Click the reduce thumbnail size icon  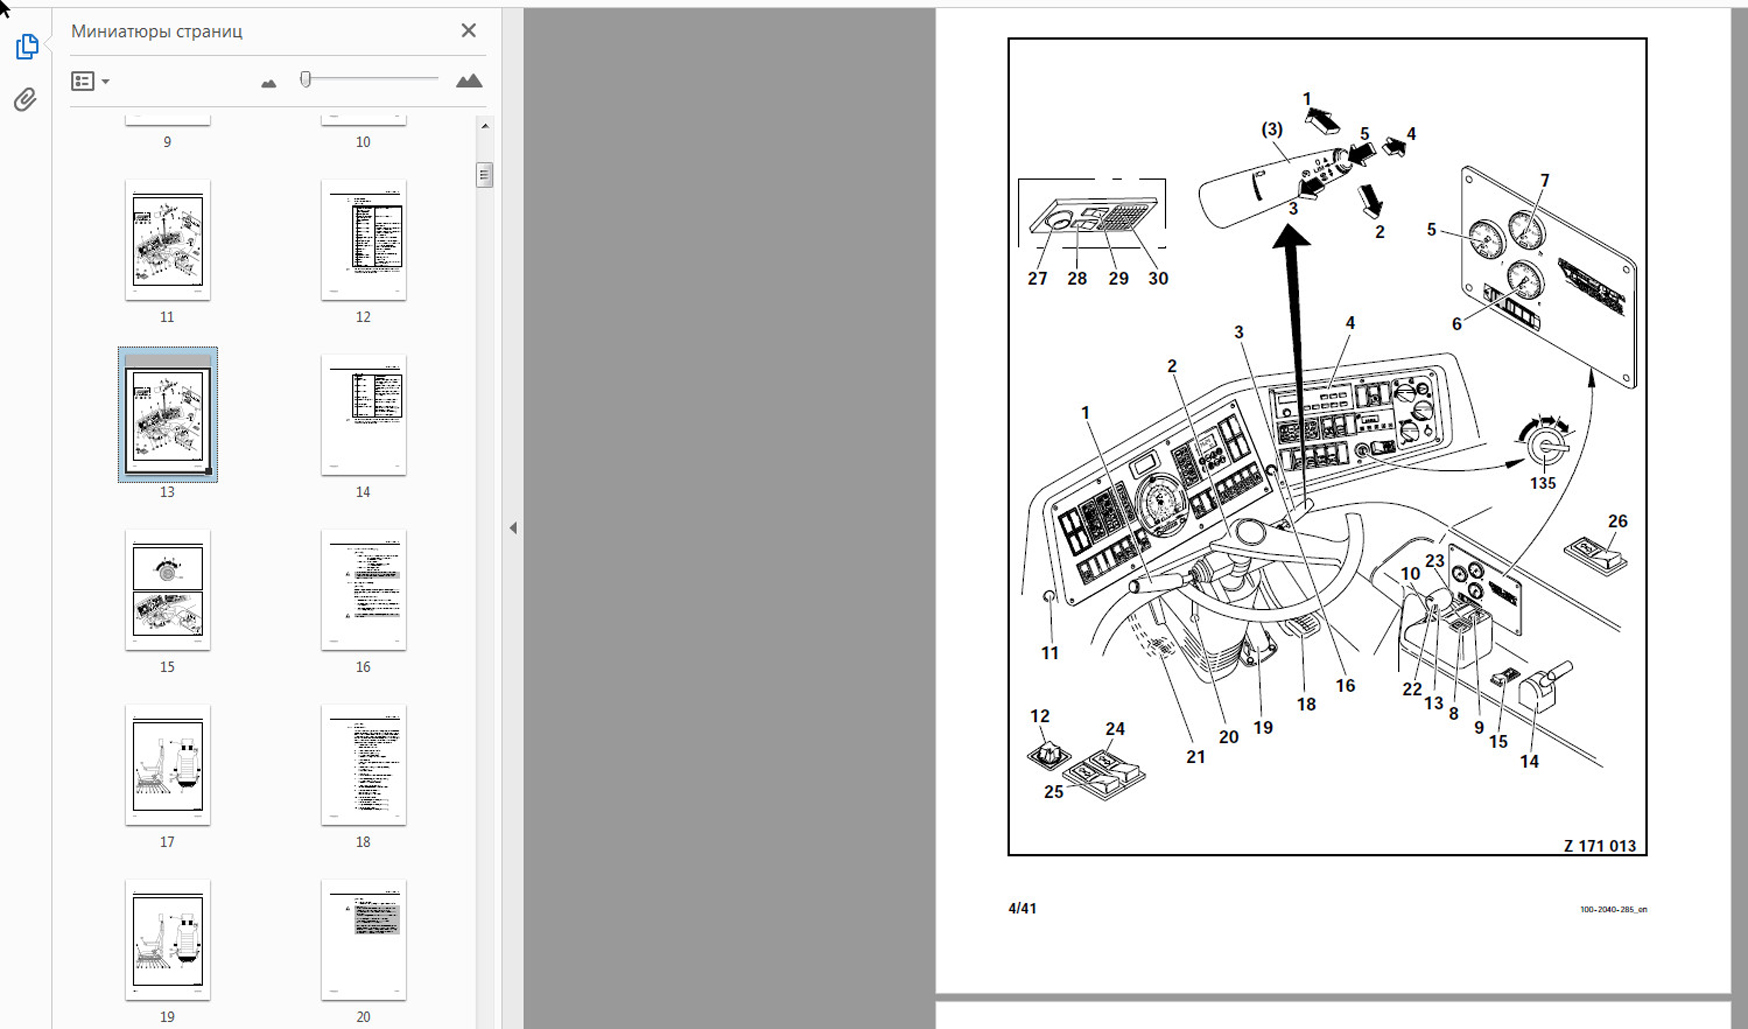click(x=268, y=83)
